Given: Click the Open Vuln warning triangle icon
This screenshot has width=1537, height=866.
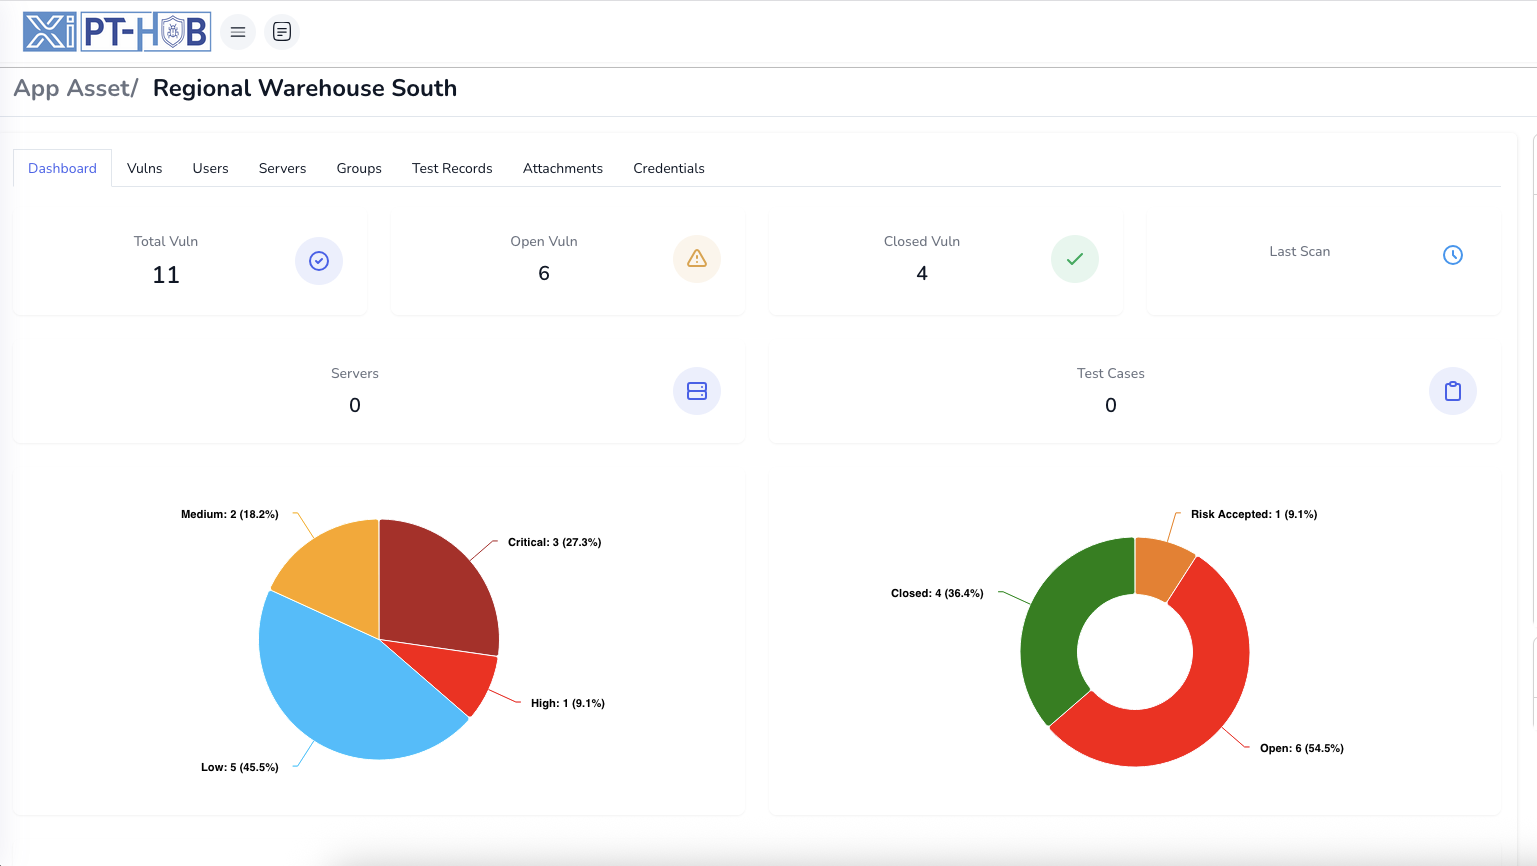Looking at the screenshot, I should pyautogui.click(x=697, y=259).
